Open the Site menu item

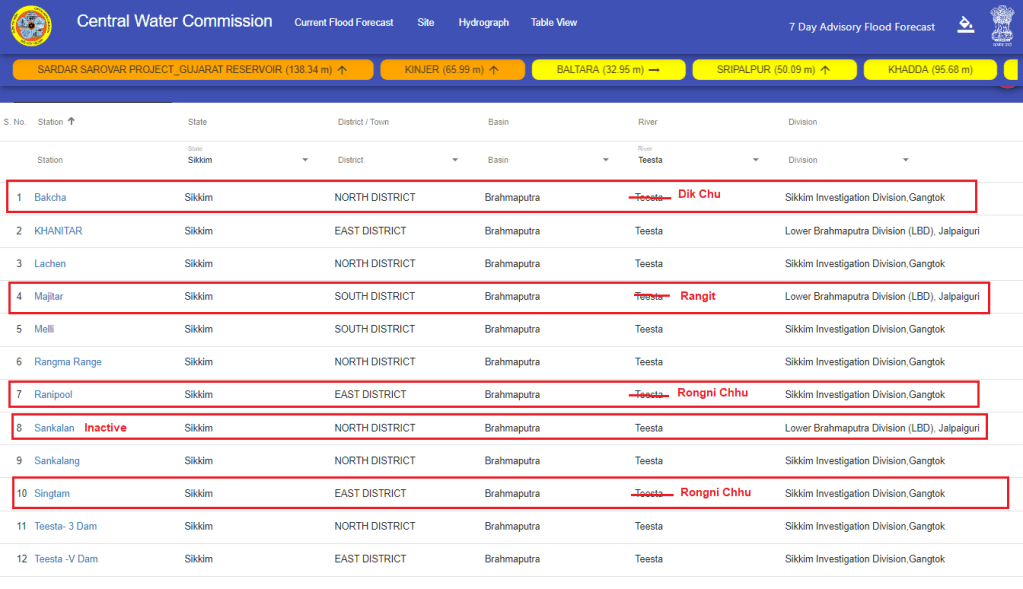426,22
